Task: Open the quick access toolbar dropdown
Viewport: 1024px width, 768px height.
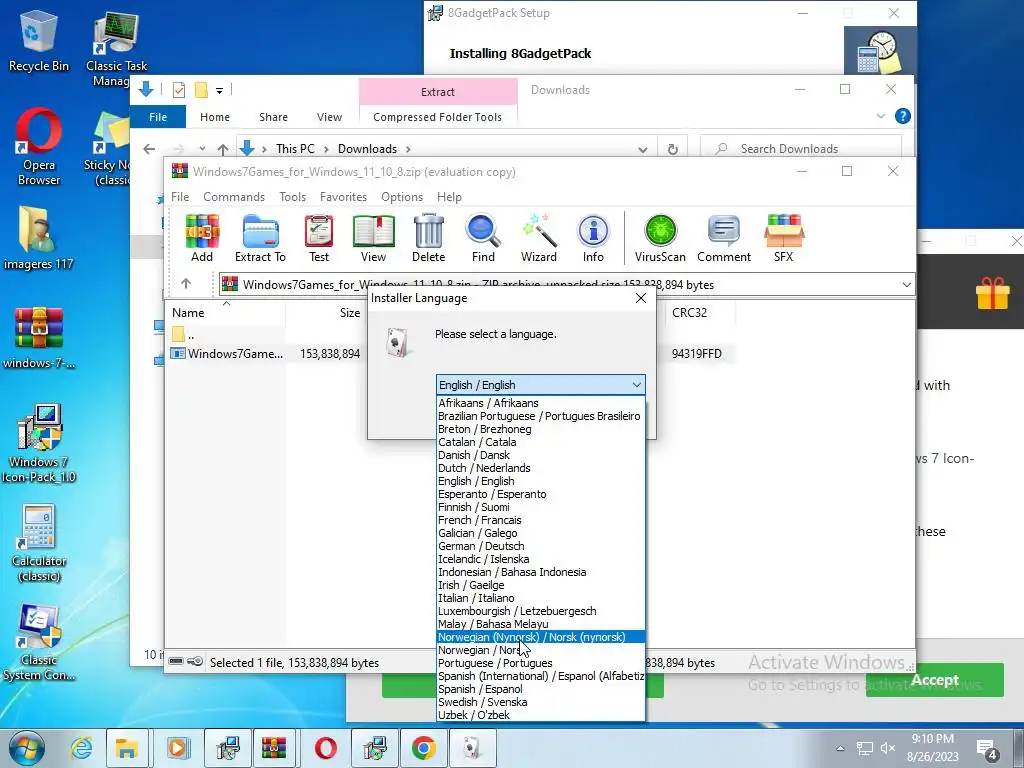Action: click(x=219, y=91)
